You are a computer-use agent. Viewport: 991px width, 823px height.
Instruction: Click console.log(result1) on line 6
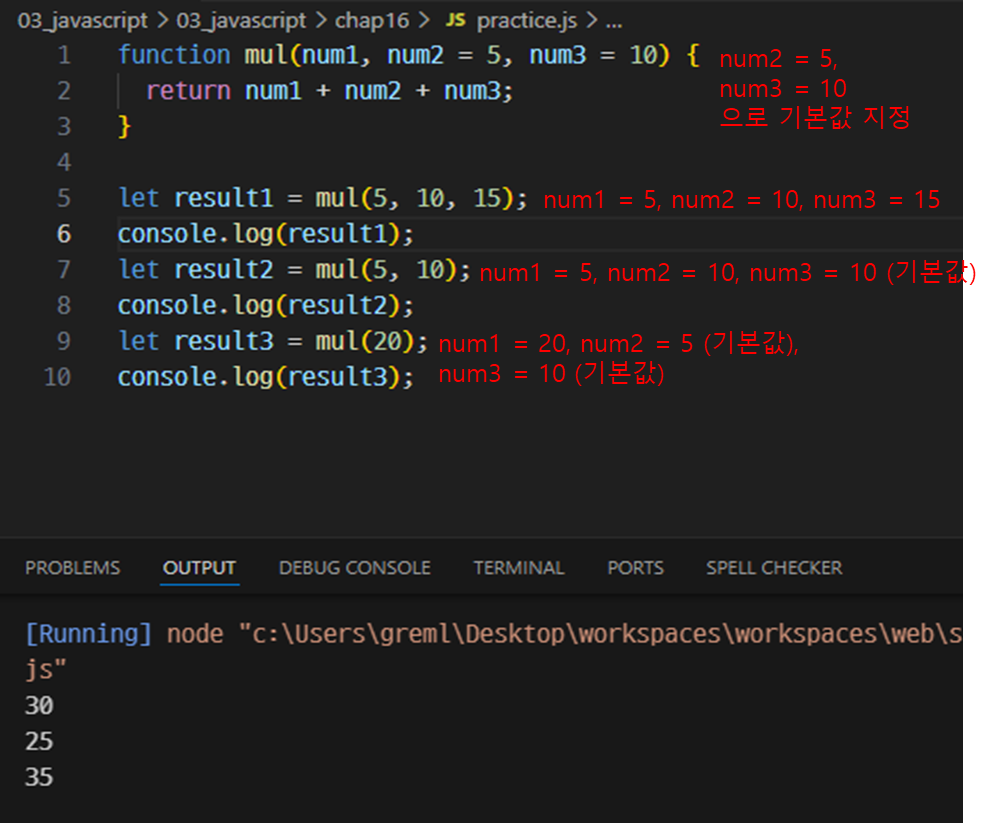[x=265, y=235]
